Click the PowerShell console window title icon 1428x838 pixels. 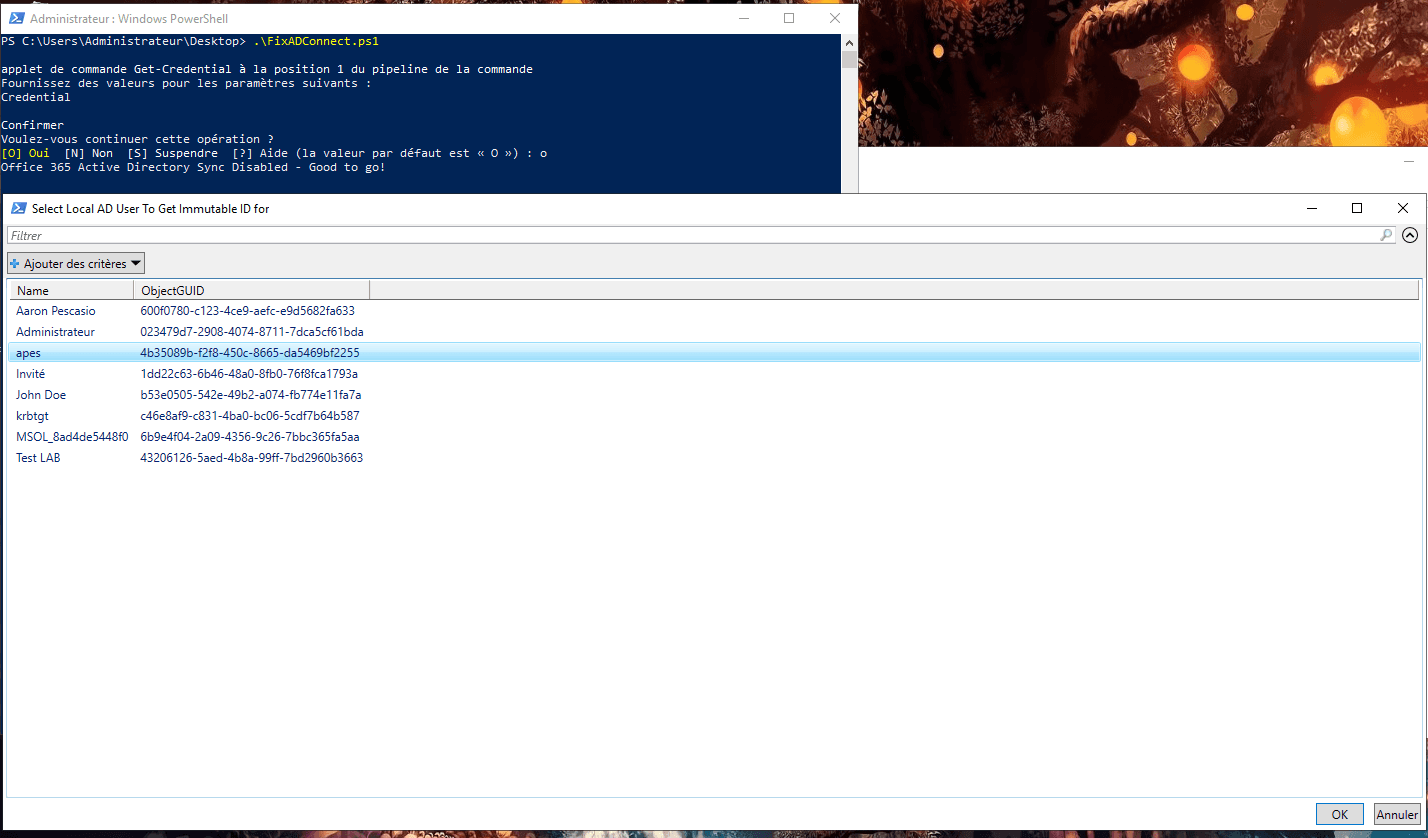coord(15,18)
